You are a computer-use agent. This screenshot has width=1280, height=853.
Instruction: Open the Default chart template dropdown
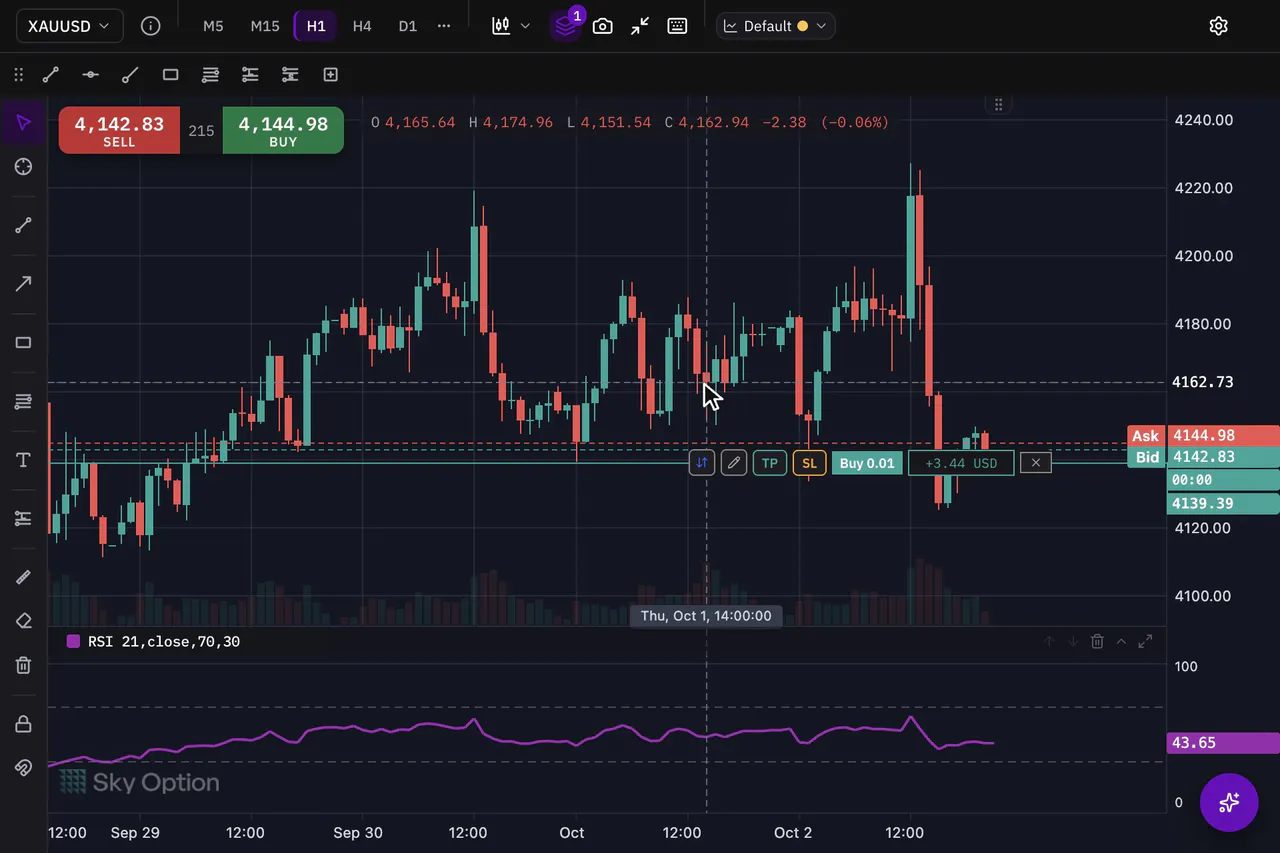point(776,26)
